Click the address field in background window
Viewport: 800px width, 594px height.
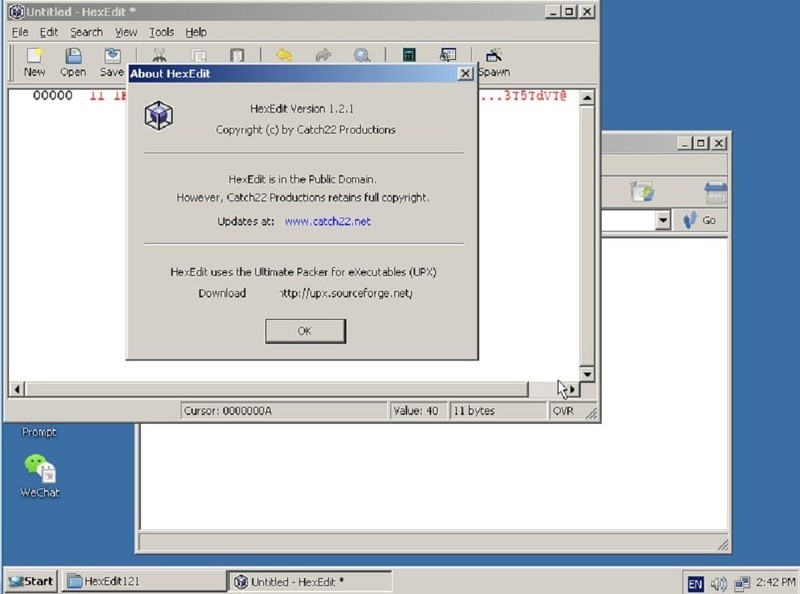pyautogui.click(x=628, y=220)
